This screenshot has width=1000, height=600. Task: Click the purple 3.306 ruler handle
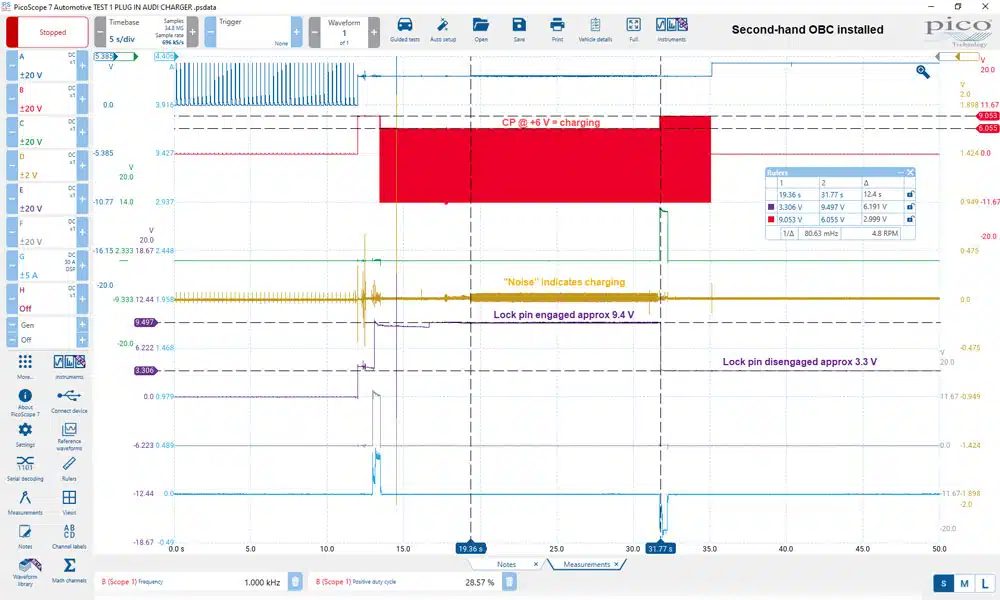[145, 370]
